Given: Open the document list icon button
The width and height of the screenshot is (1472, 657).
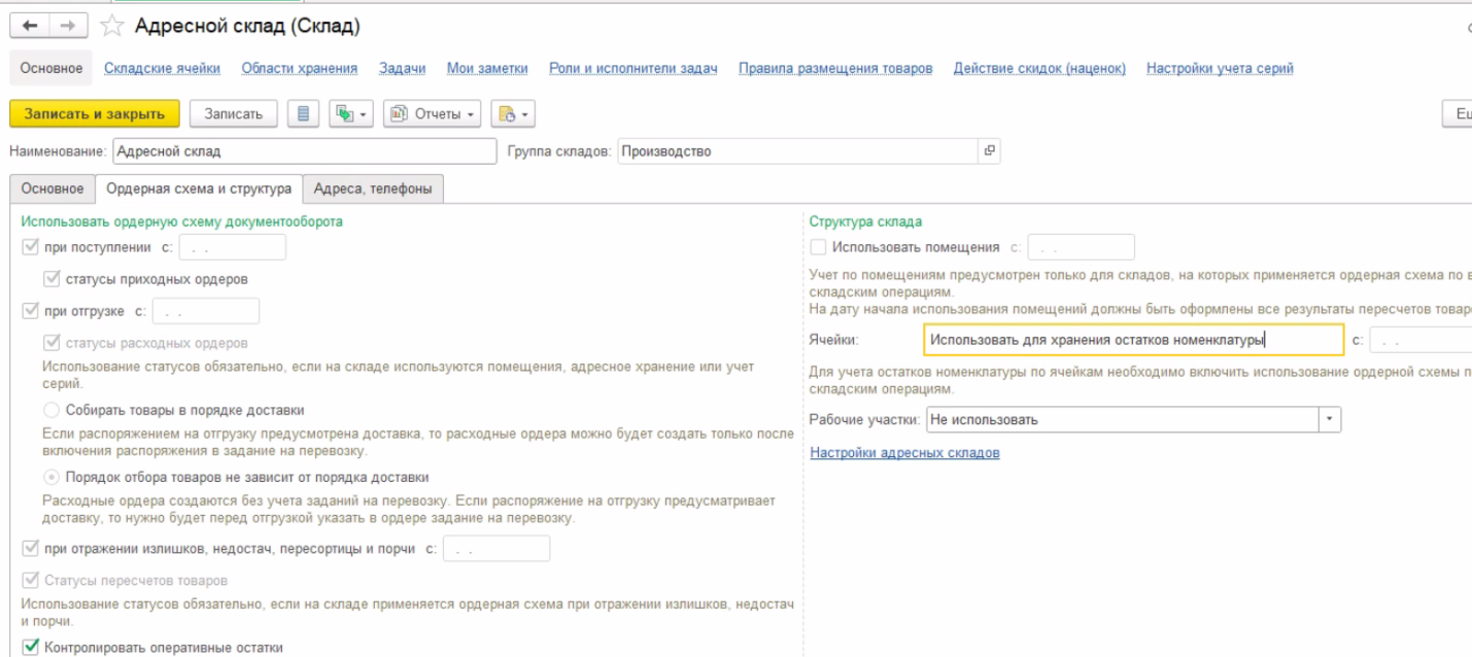Looking at the screenshot, I should 303,114.
